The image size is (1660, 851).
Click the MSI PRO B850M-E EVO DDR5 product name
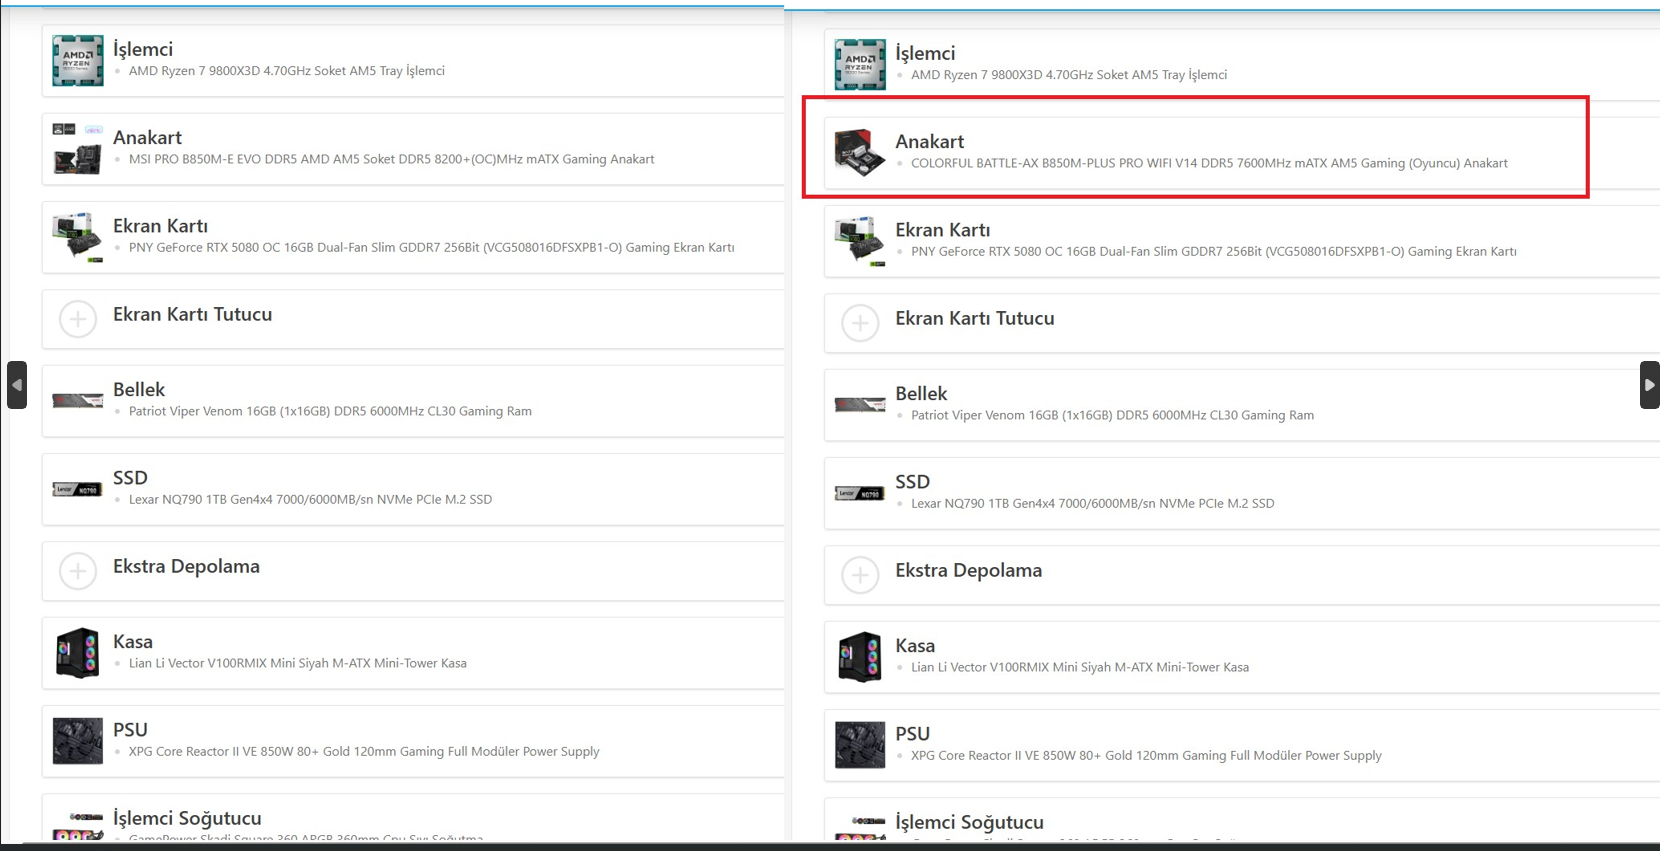[391, 159]
